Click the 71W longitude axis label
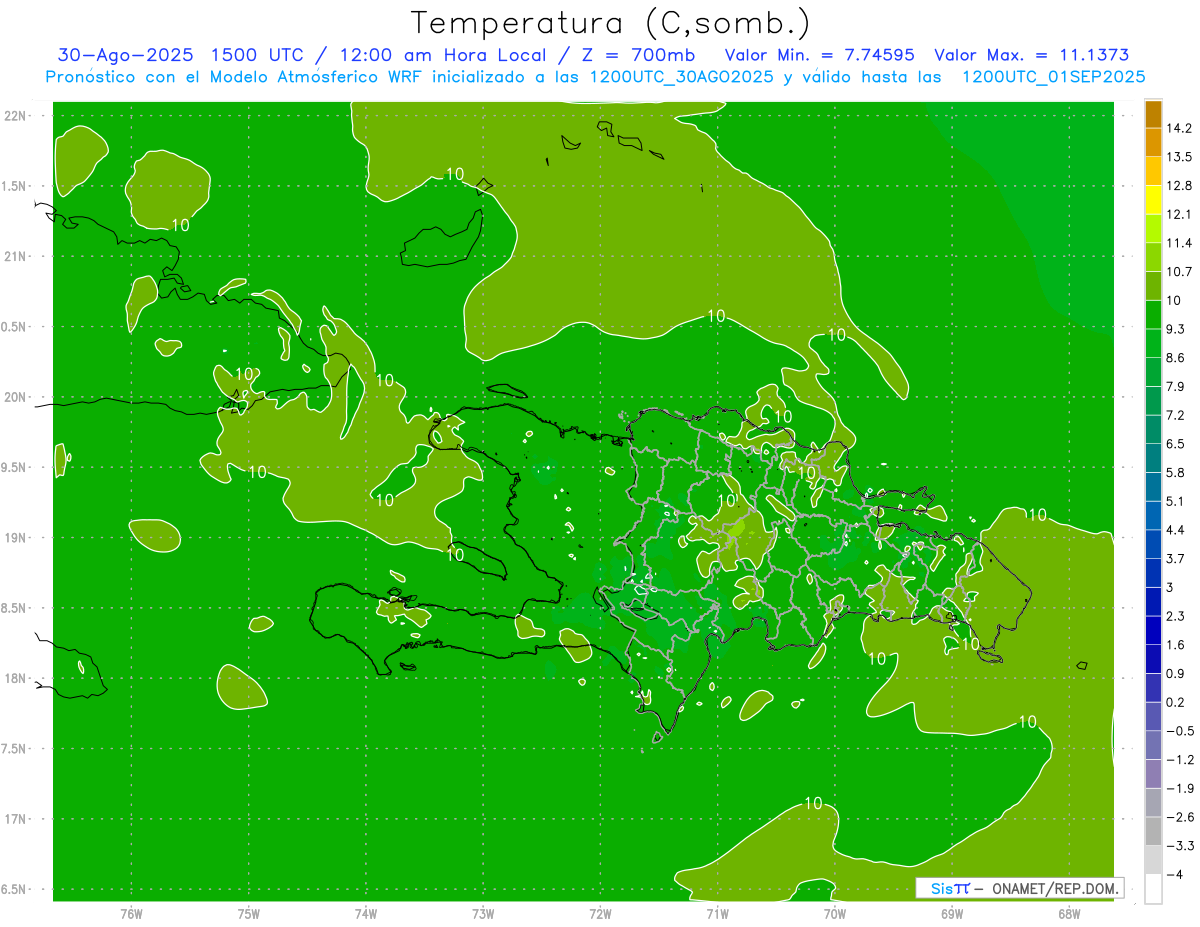This screenshot has width=1200, height=927. tap(717, 913)
